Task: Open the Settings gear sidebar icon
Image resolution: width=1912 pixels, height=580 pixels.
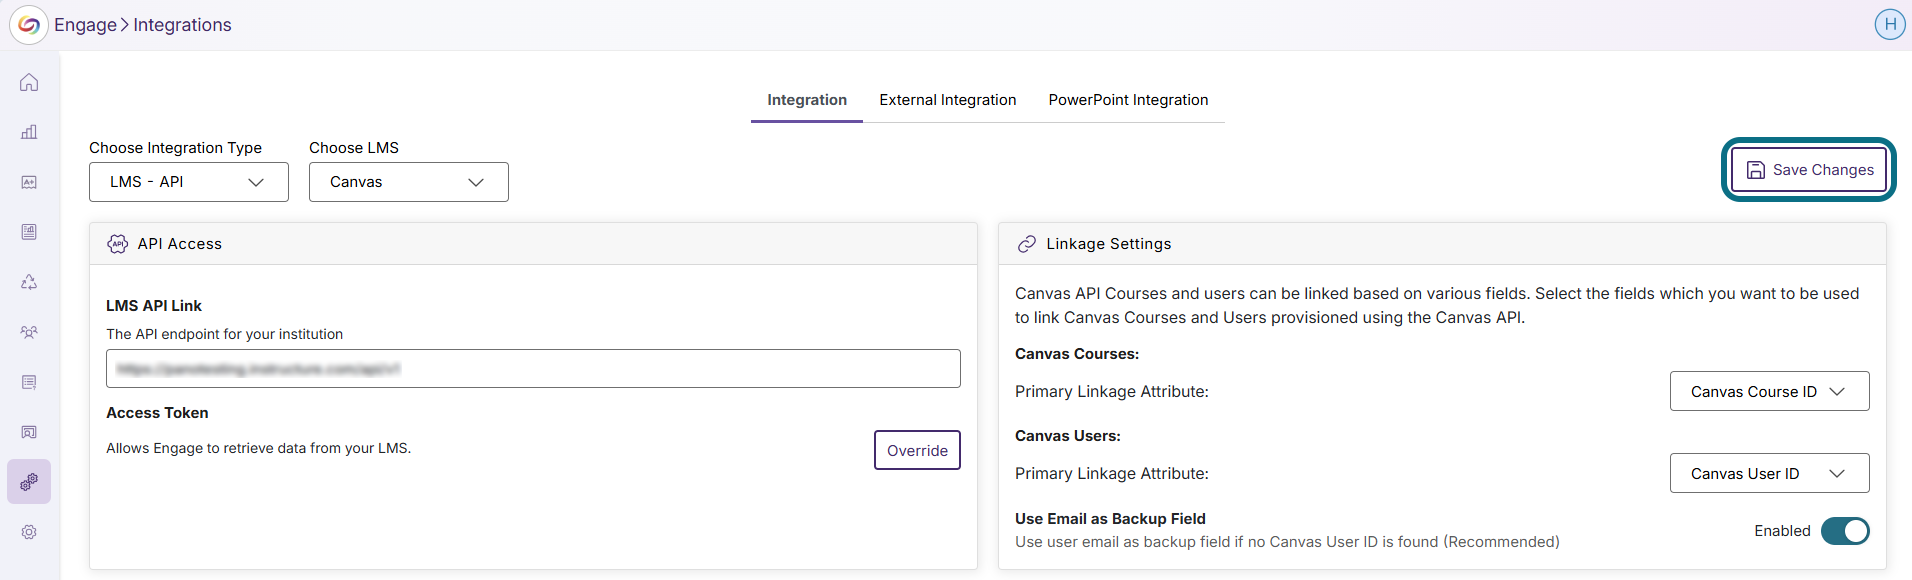Action: click(x=29, y=532)
